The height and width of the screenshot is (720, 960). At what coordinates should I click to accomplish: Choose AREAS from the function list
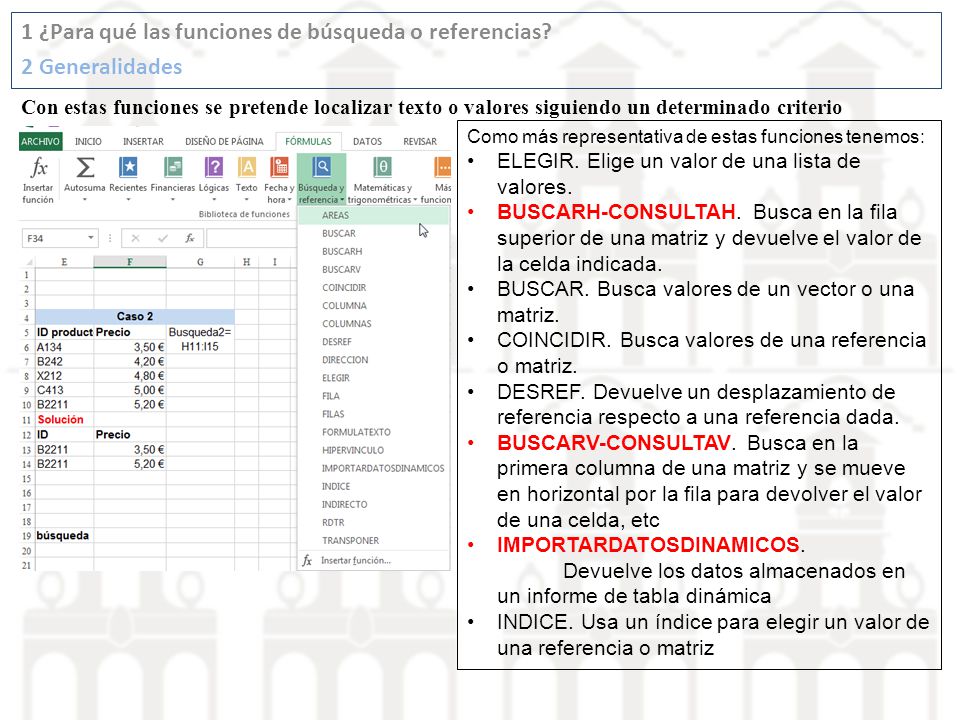pos(373,216)
